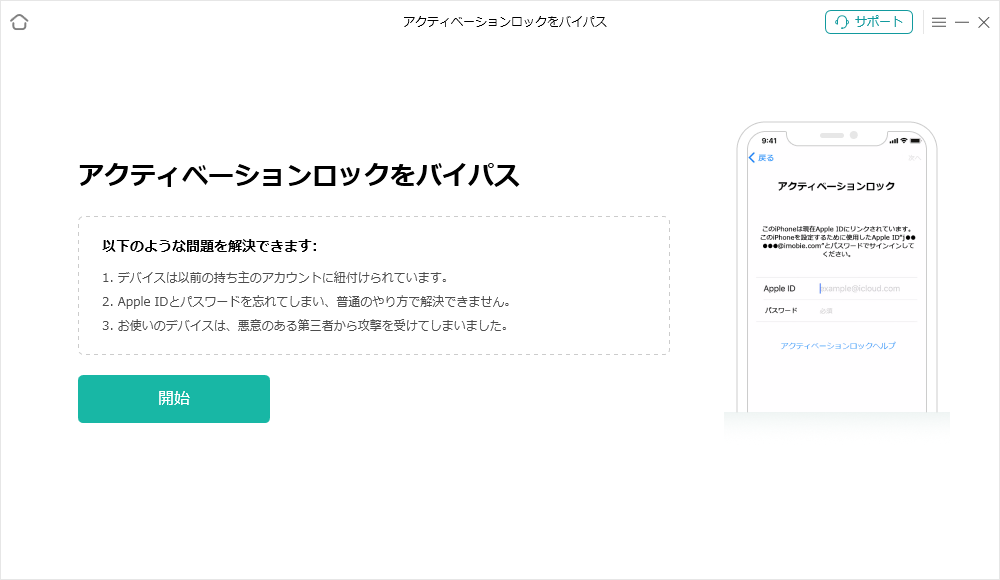1000x580 pixels.
Task: Focus the パスワード field in phone mockup
Action: [837, 311]
